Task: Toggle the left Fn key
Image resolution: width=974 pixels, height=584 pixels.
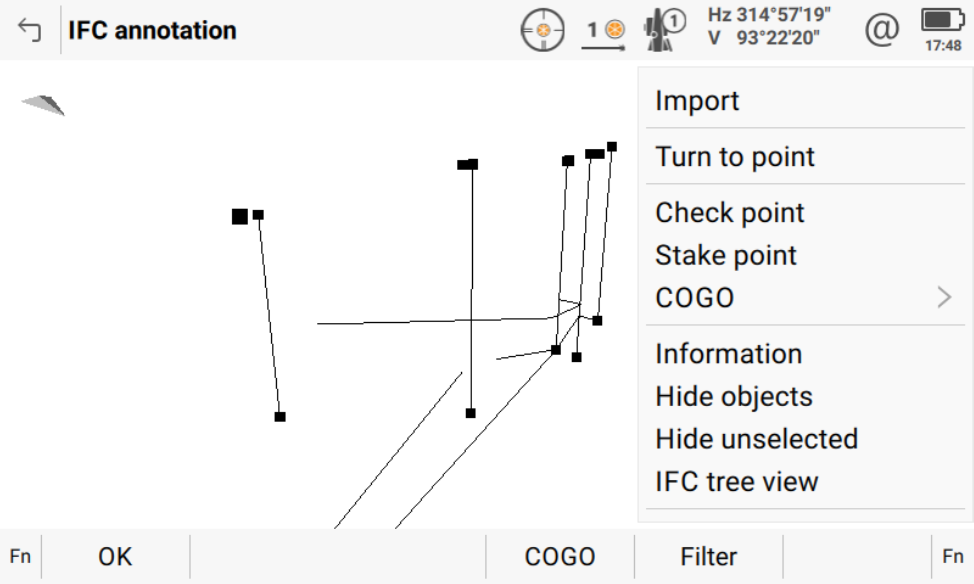Action: point(20,557)
